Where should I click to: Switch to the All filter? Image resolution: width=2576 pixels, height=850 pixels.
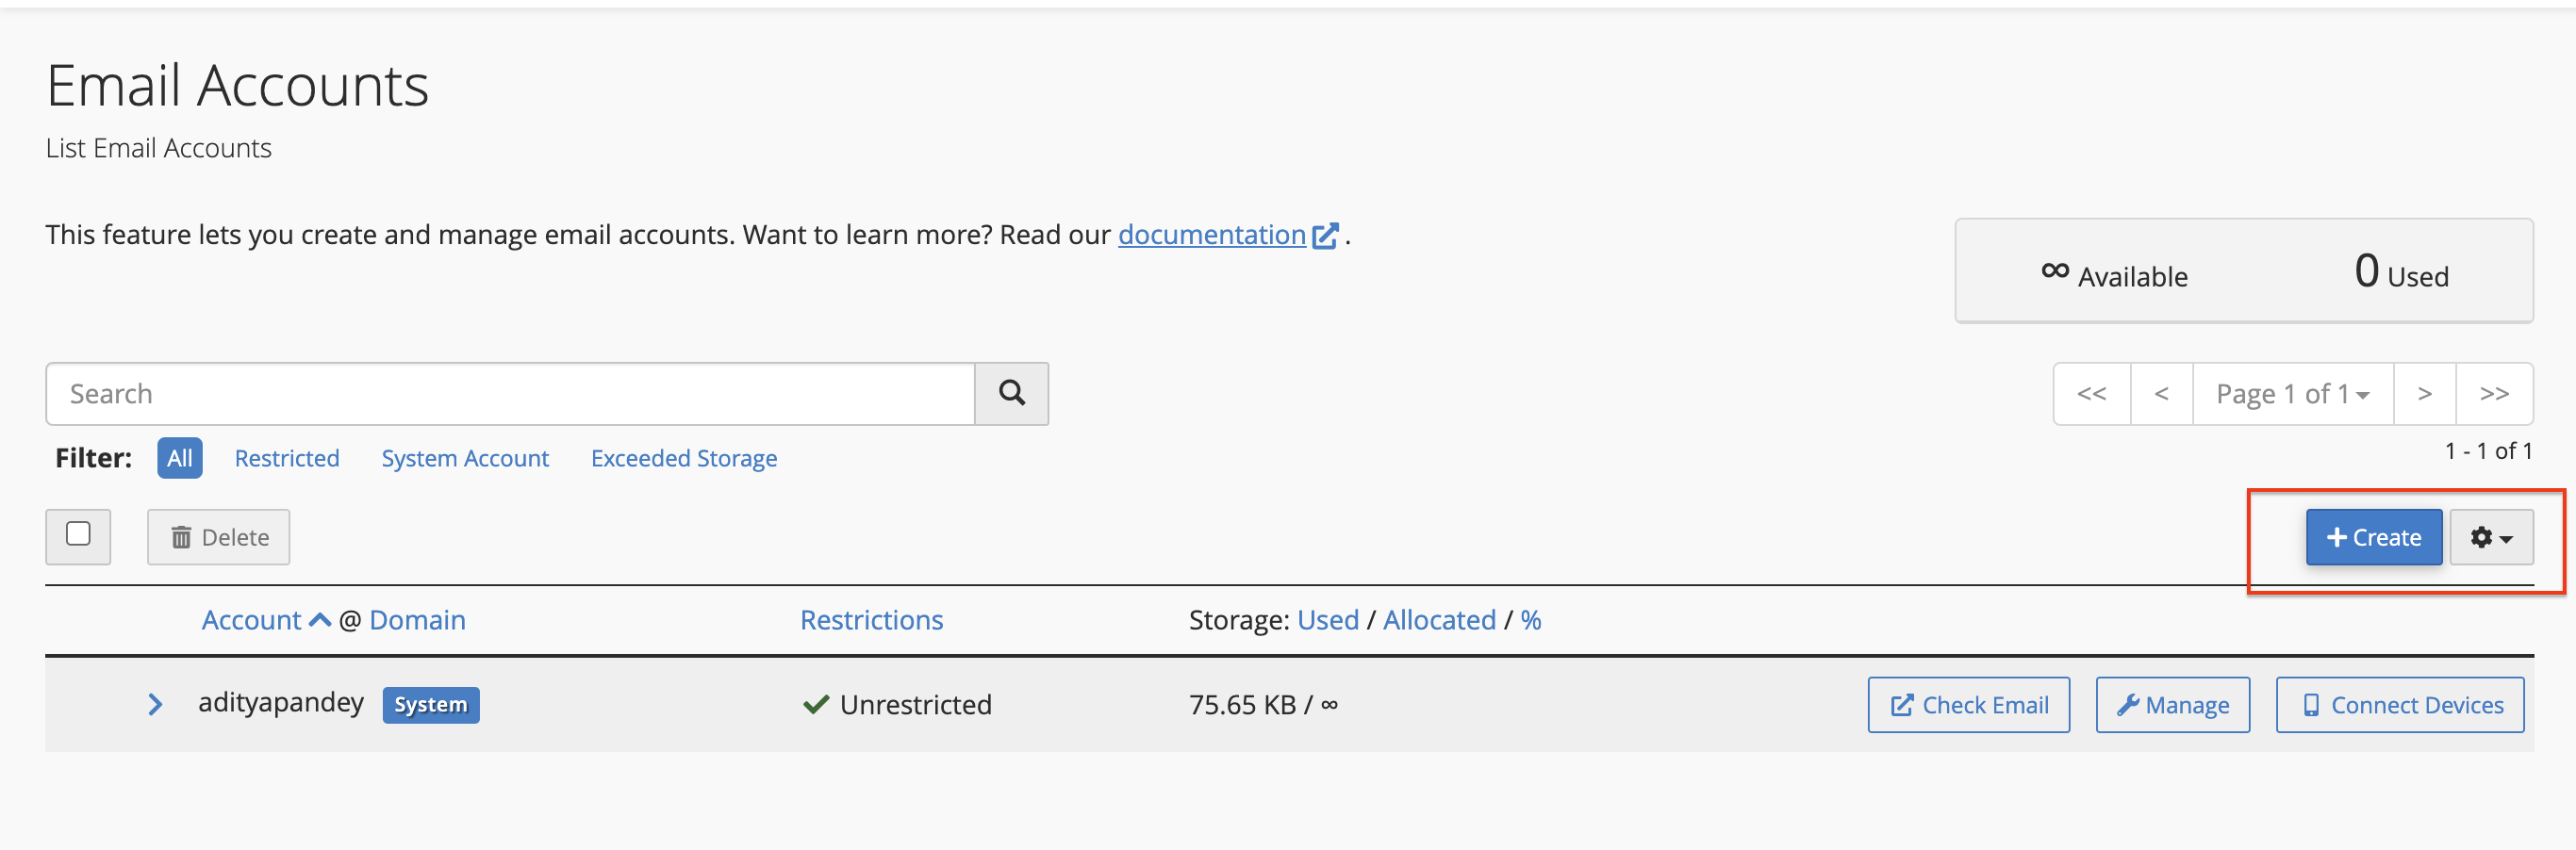pos(179,458)
